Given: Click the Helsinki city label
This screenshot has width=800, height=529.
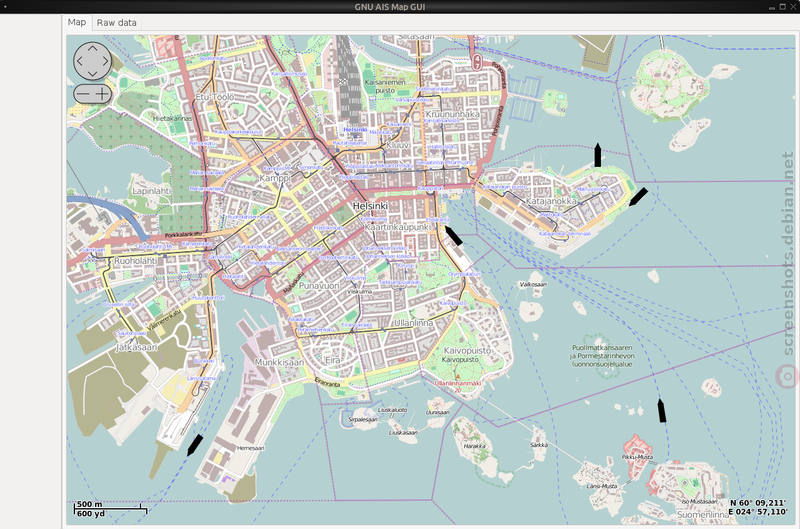Looking at the screenshot, I should coord(370,206).
